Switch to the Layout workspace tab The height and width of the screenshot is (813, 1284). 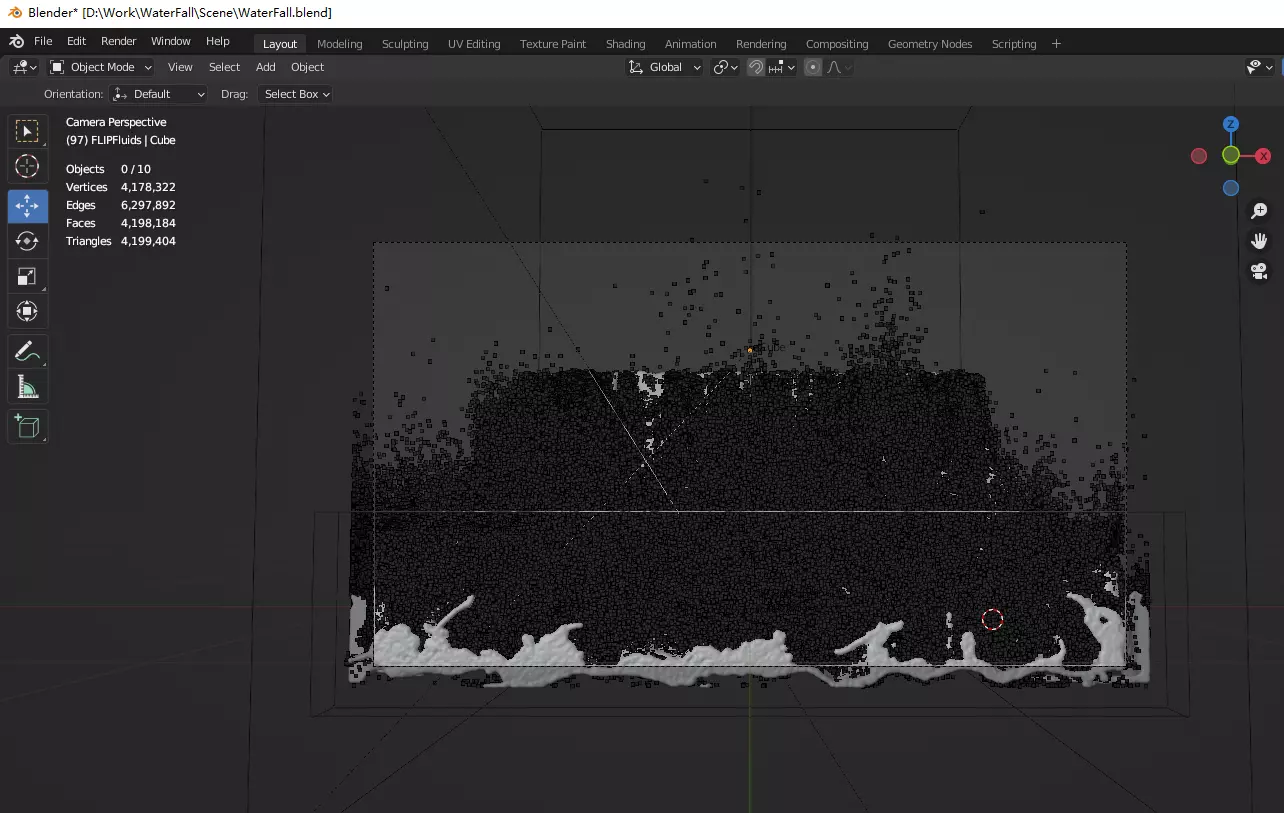(280, 44)
